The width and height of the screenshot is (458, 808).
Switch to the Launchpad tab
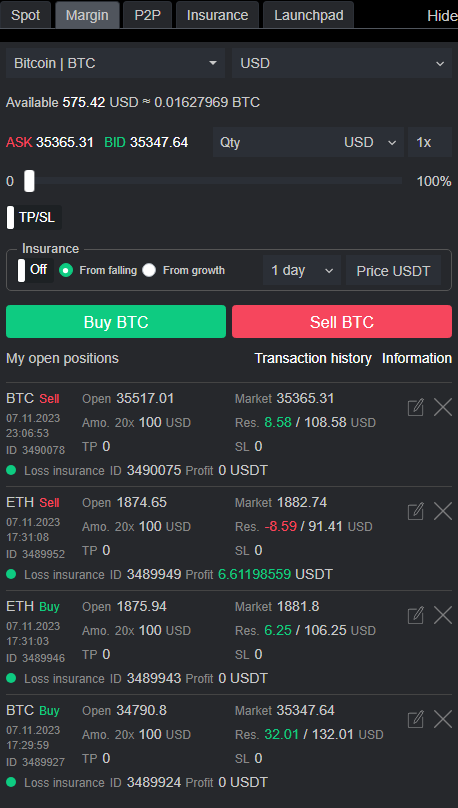309,15
